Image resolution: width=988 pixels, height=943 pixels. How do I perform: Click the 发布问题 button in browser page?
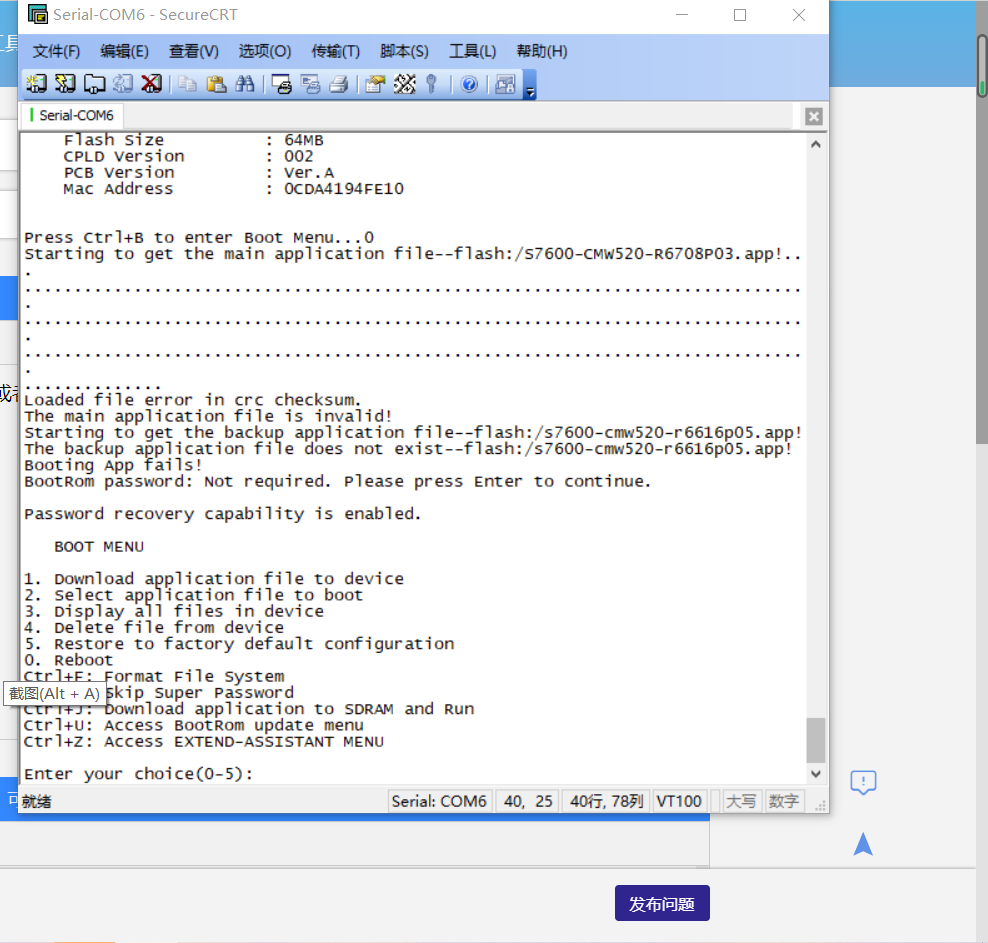(x=662, y=903)
